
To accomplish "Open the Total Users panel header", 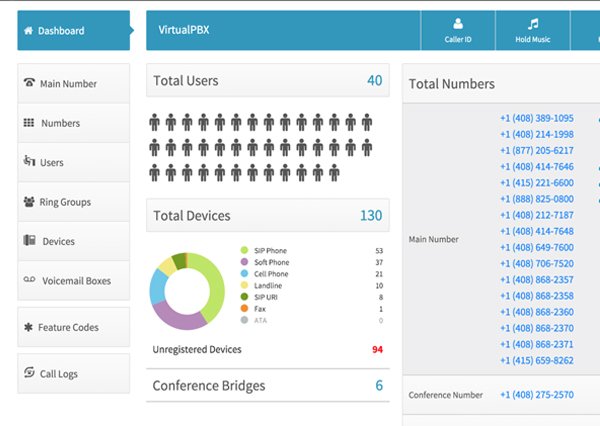I will [x=268, y=80].
